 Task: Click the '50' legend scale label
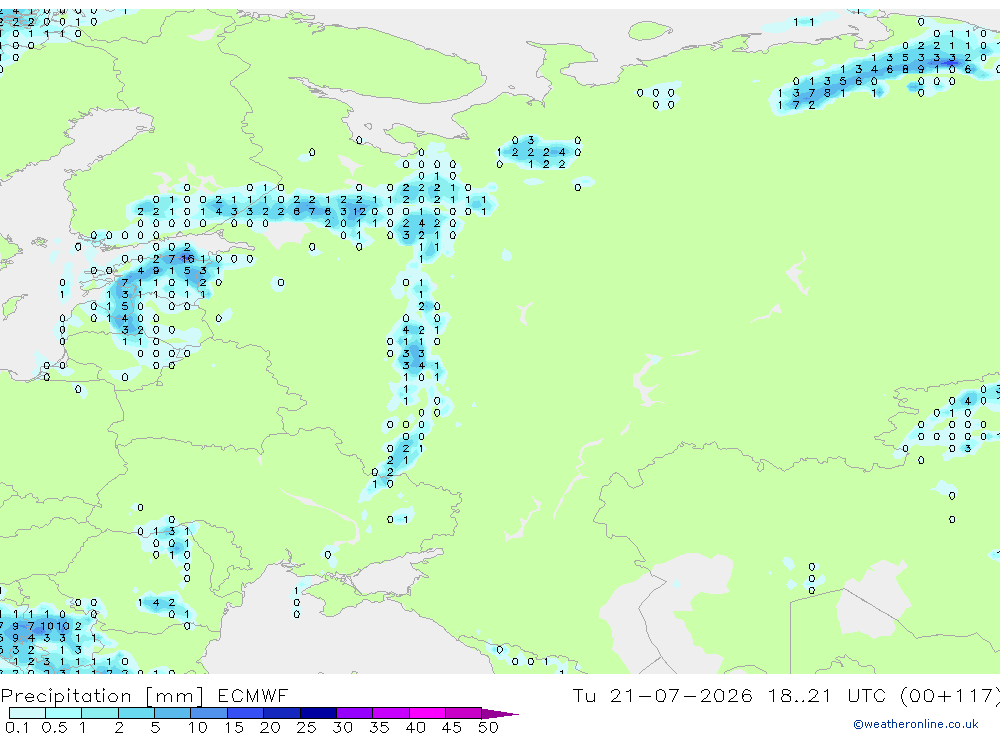pyautogui.click(x=488, y=727)
